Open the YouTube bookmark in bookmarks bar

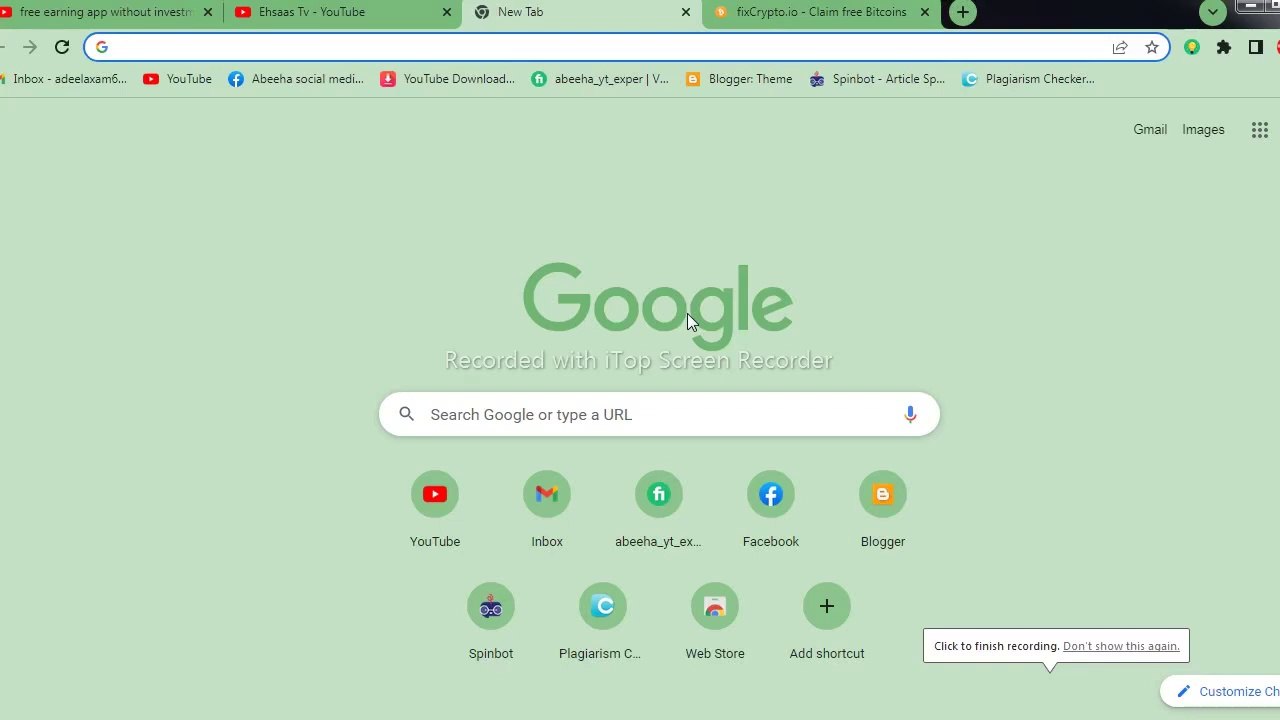click(x=178, y=79)
